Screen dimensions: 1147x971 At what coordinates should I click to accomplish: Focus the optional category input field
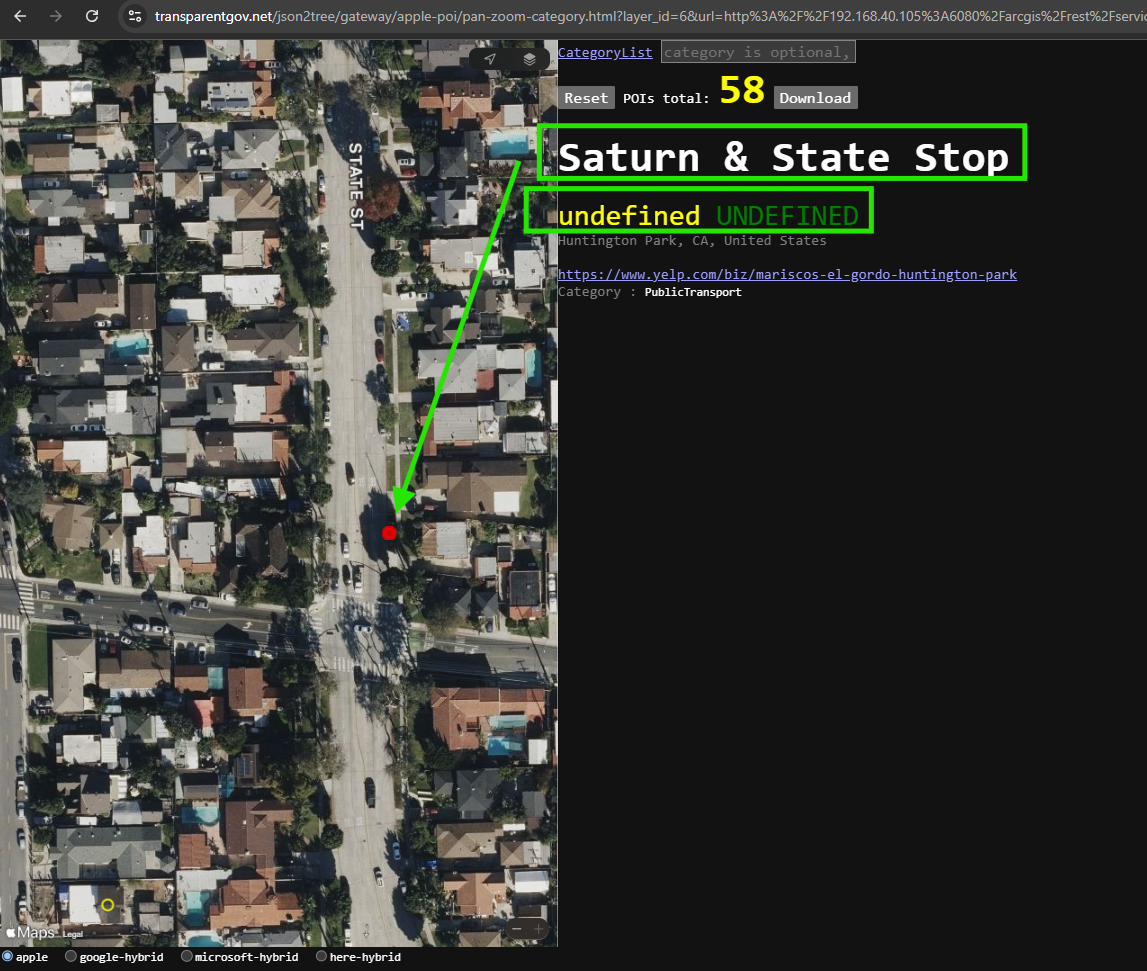pos(758,52)
